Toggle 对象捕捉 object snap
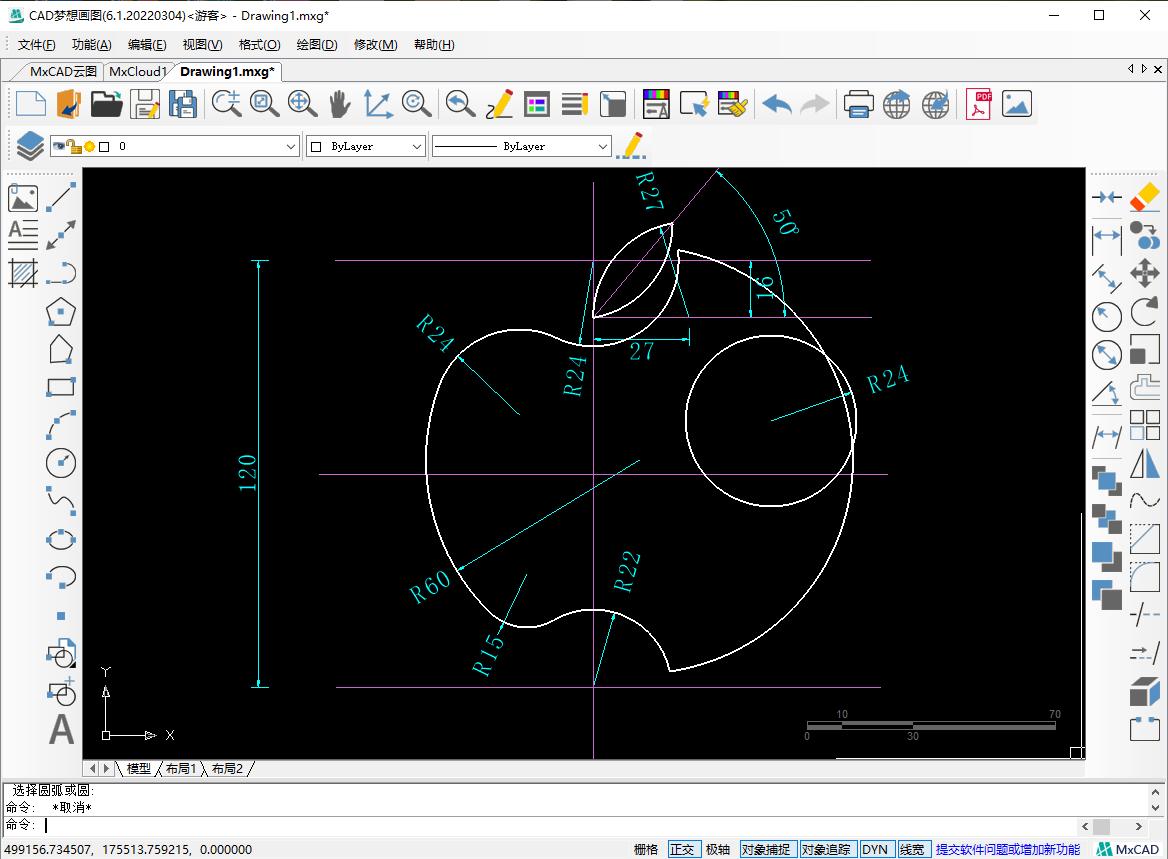 [766, 849]
